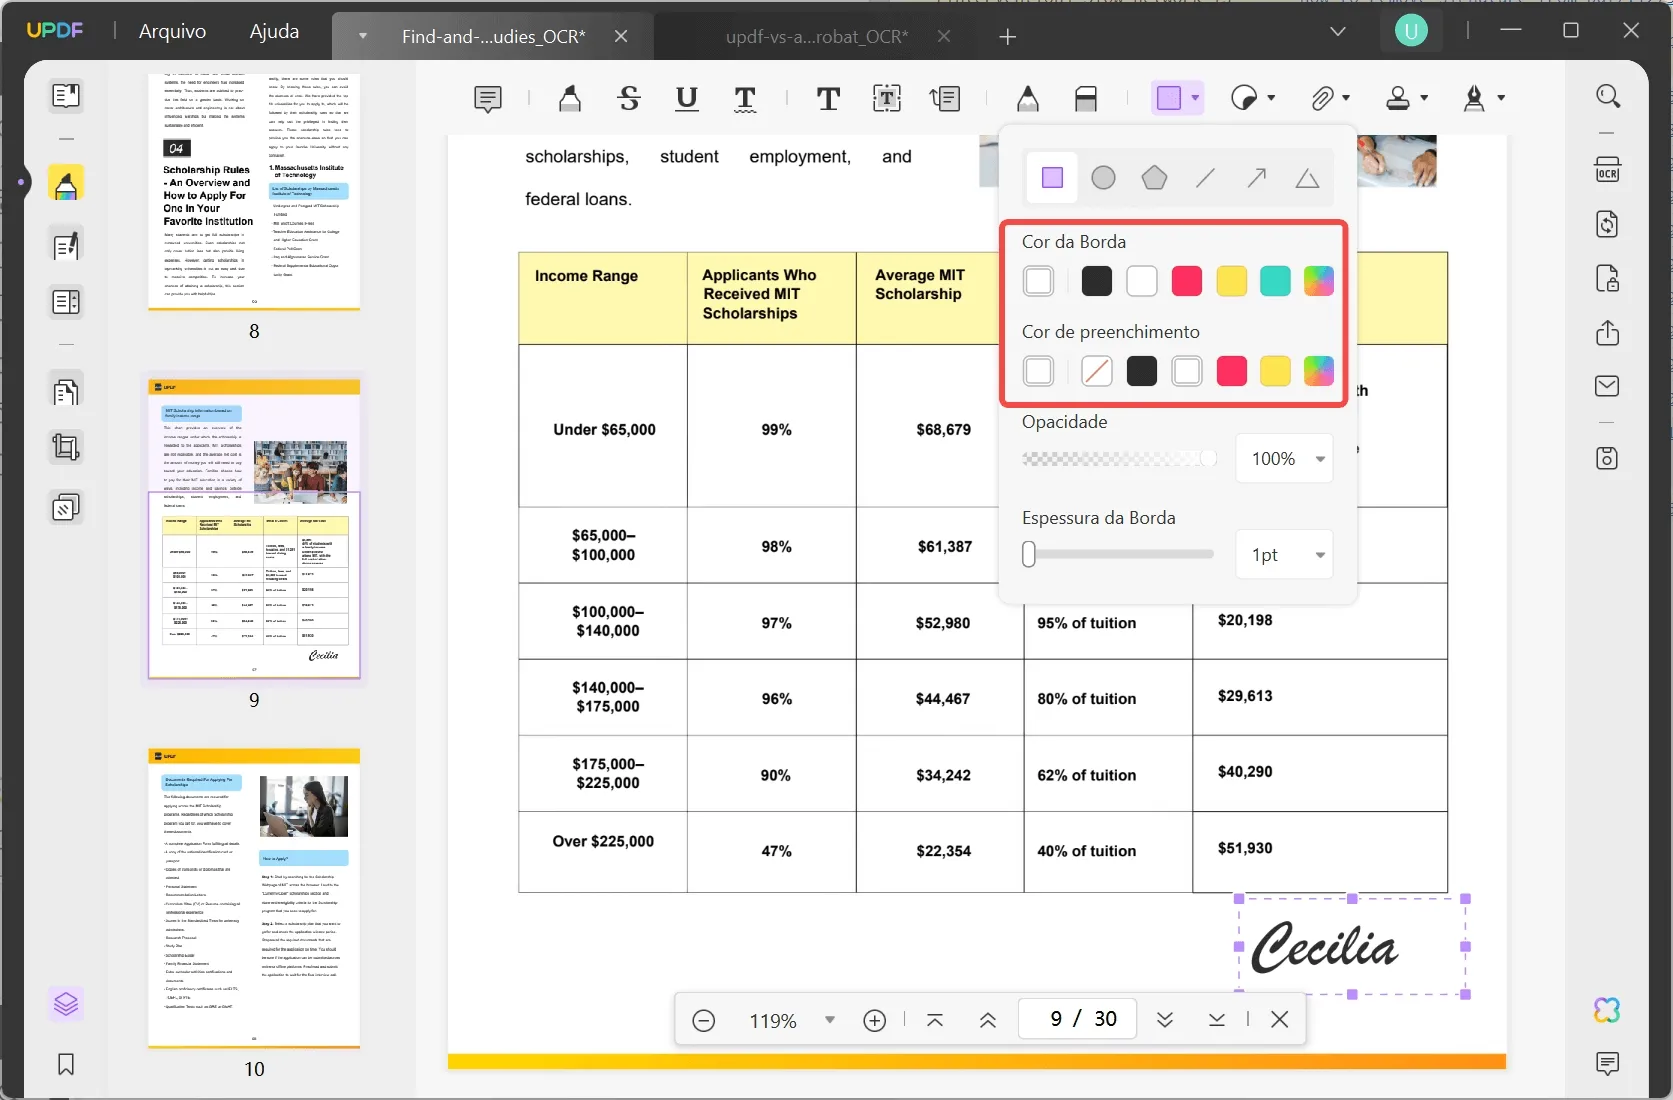Go to the first page
The height and width of the screenshot is (1100, 1673).
935,1020
